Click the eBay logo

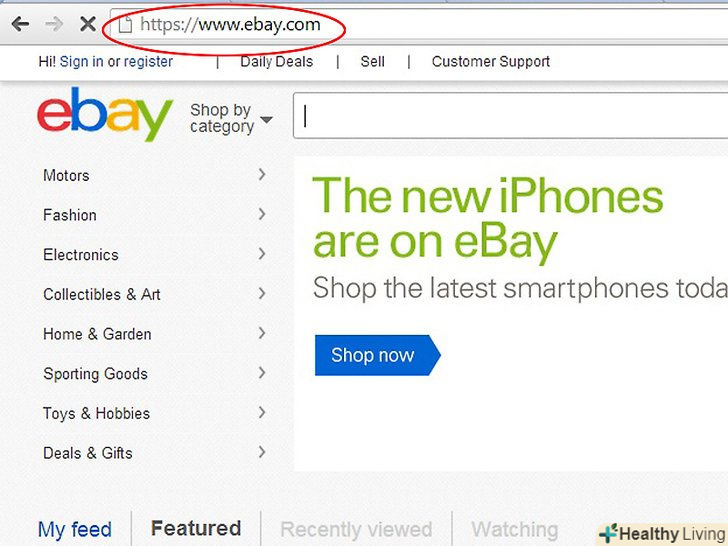[x=104, y=115]
